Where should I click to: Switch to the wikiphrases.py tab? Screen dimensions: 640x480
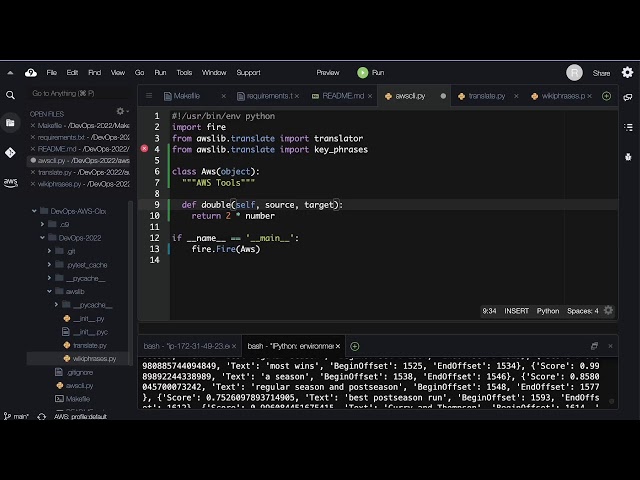pos(563,96)
